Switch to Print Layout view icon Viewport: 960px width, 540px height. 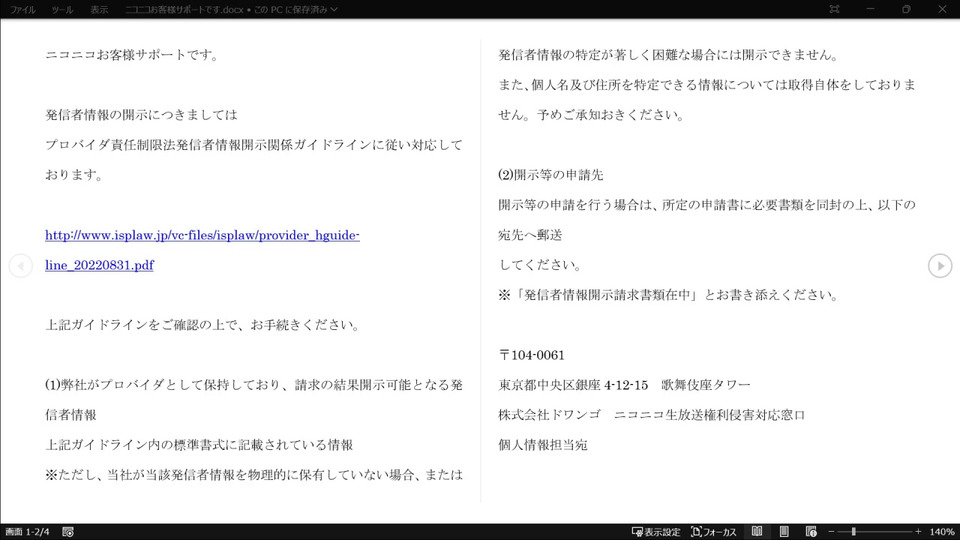(x=784, y=531)
